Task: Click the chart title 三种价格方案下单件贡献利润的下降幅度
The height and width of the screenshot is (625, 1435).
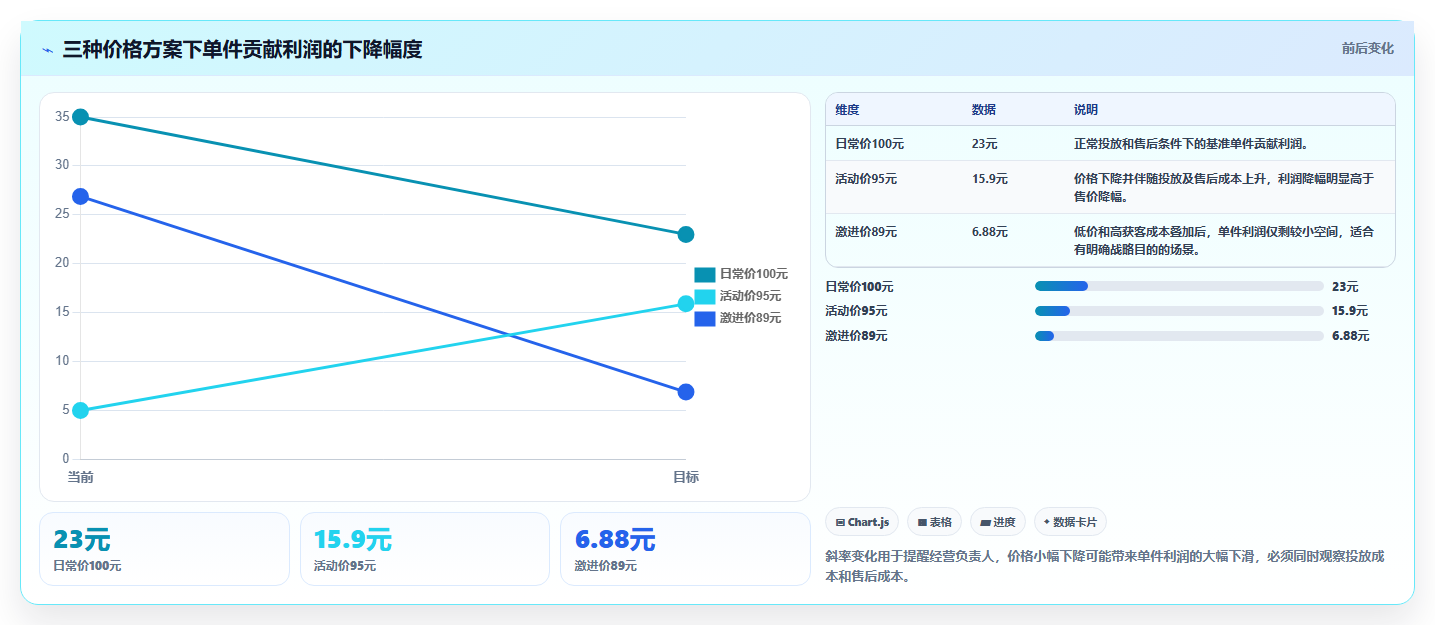Action: coord(242,49)
